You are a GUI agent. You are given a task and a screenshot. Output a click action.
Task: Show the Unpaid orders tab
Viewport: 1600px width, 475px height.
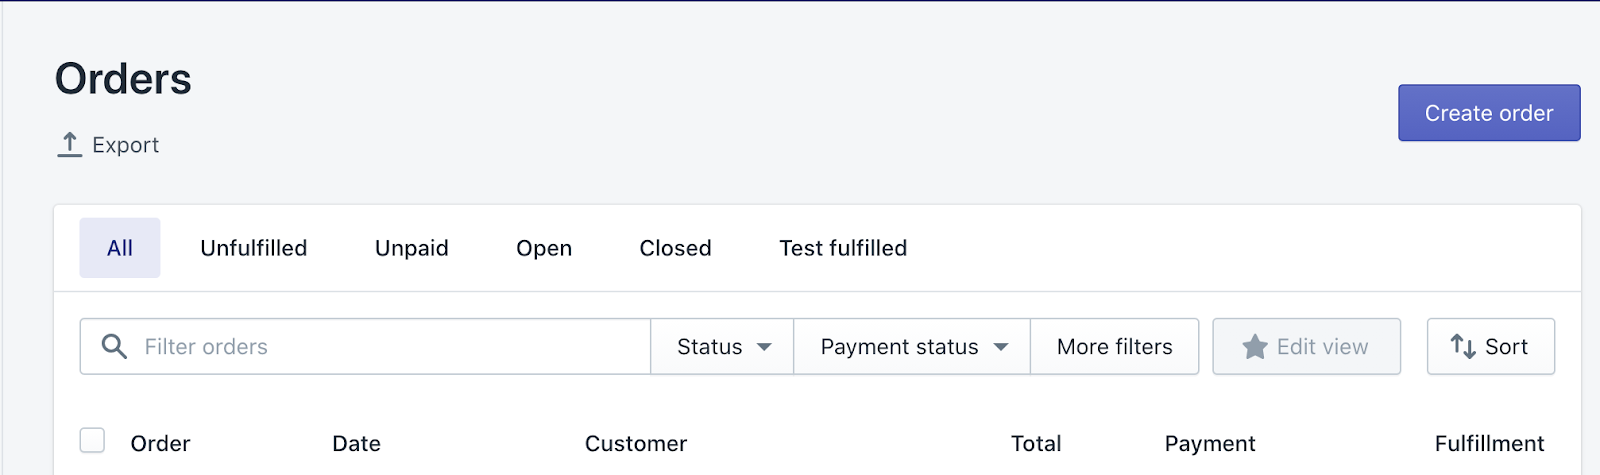coord(412,248)
